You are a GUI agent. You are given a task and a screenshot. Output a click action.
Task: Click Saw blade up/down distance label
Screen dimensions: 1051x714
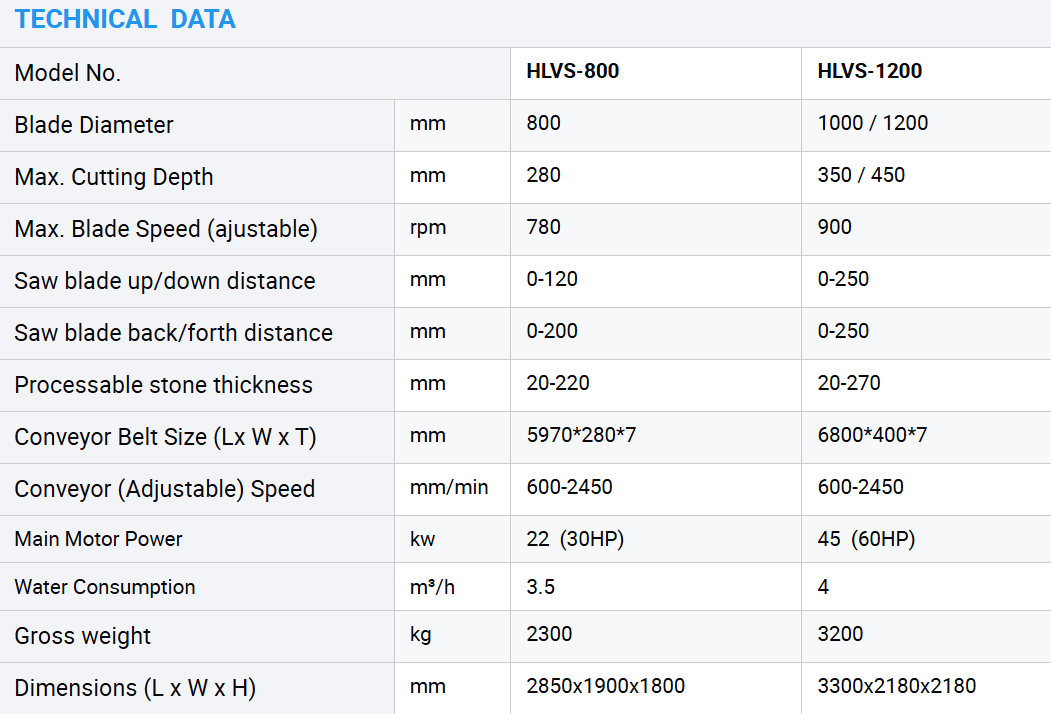165,281
